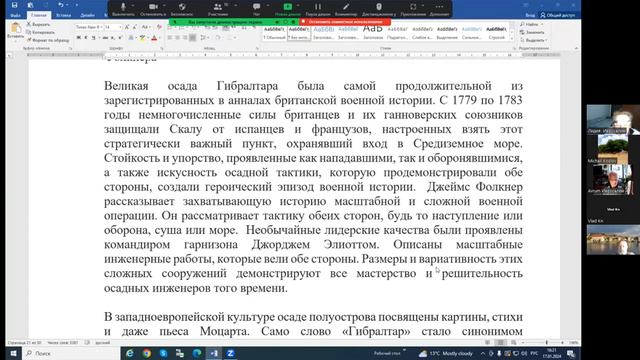
Task: Cut selection with Вырезать
Action: pyautogui.click(x=38, y=24)
